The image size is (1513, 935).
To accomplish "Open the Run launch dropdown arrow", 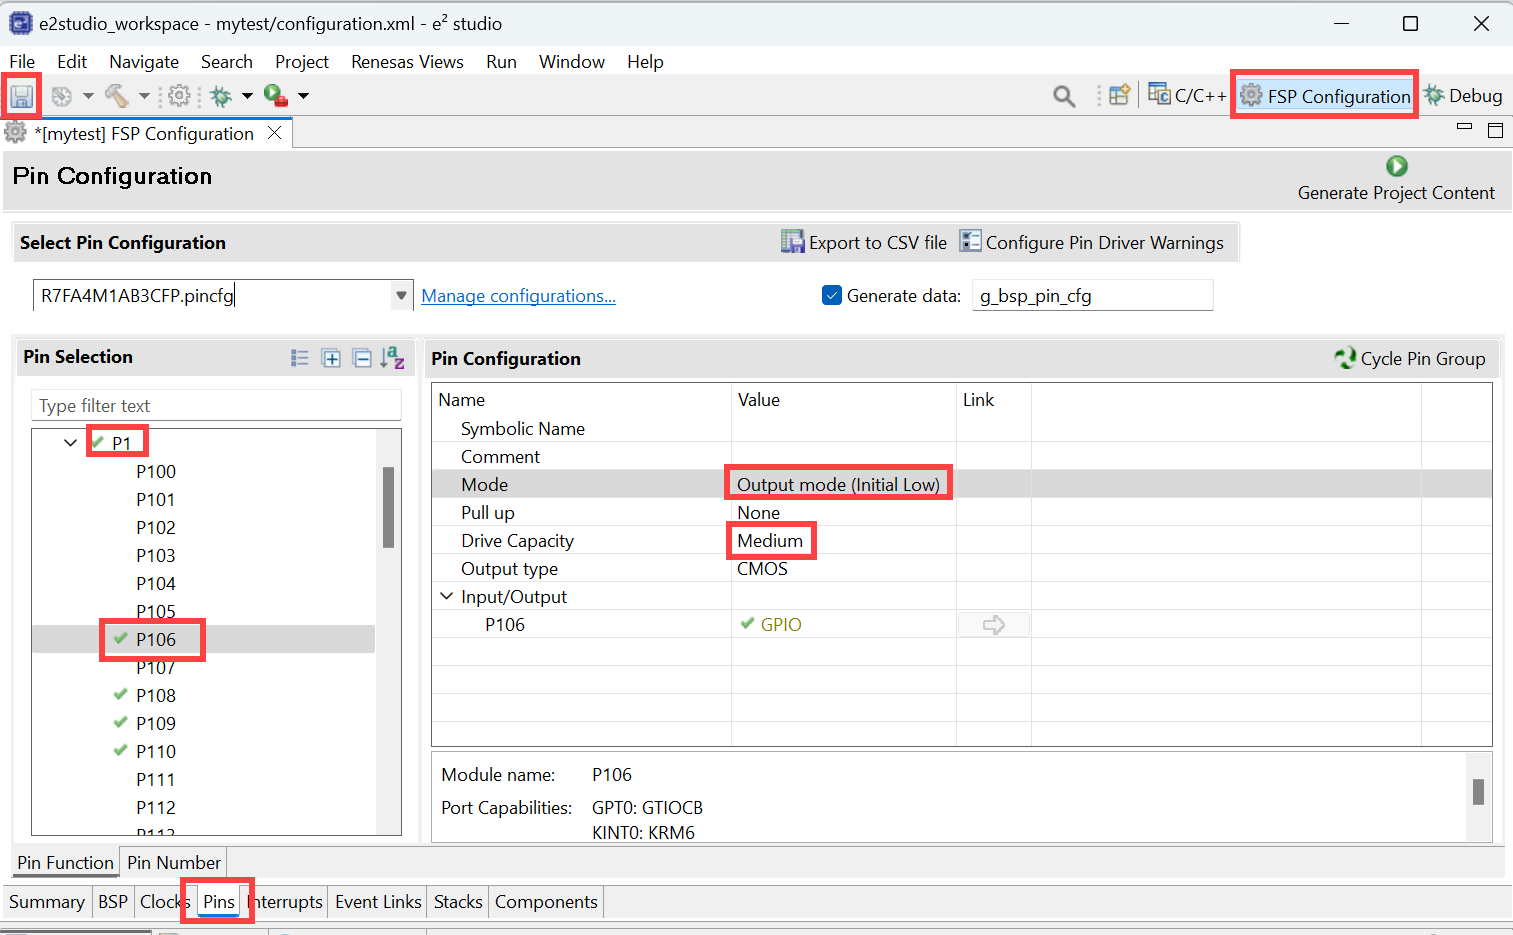I will coord(303,96).
